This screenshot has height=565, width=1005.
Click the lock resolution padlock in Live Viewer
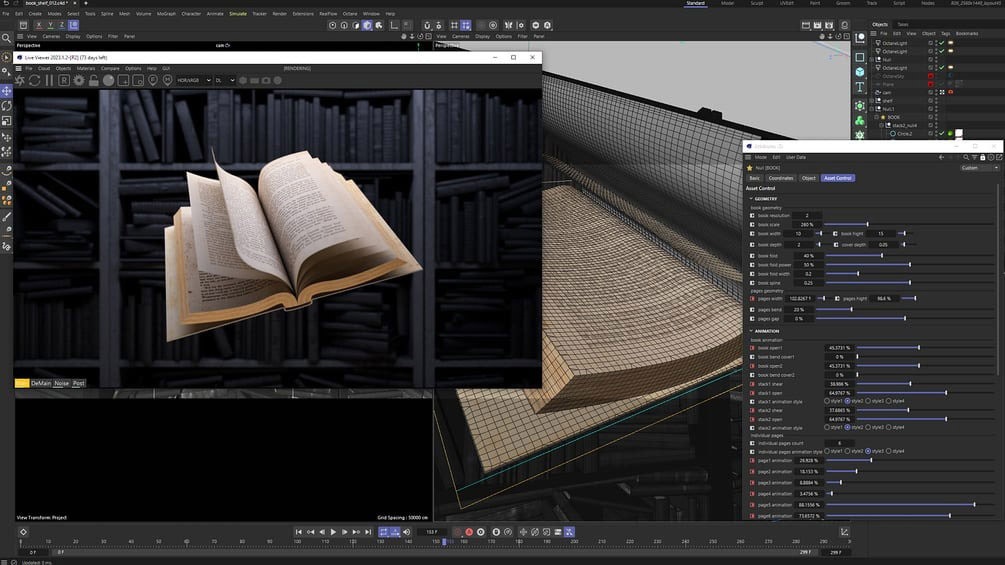(92, 80)
